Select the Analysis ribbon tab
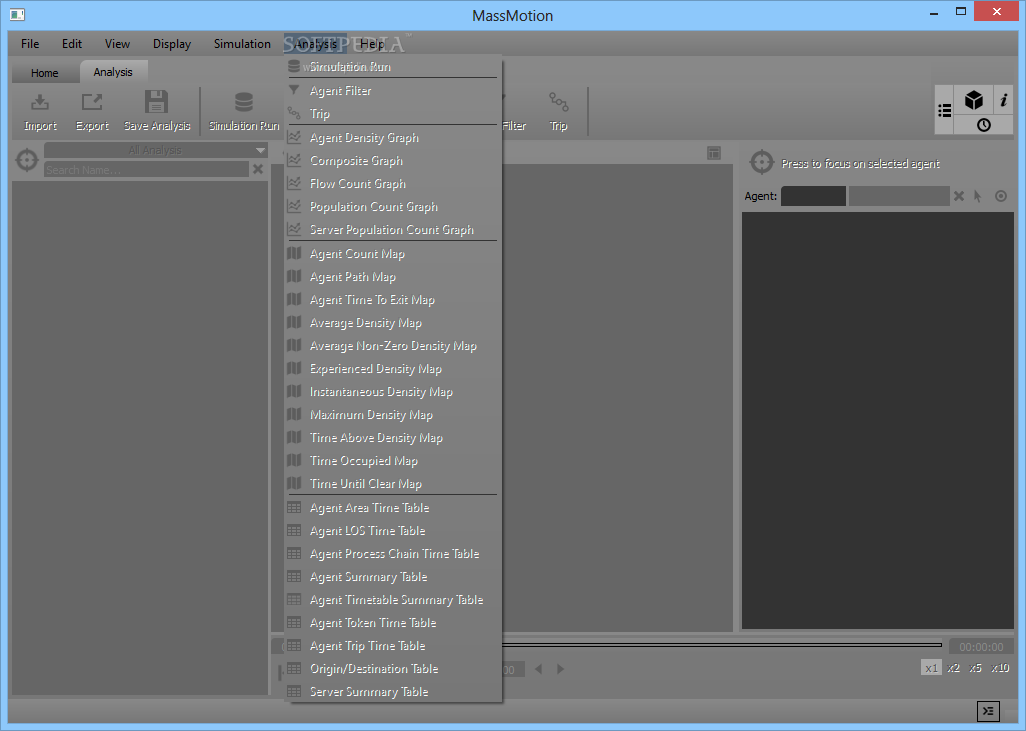The image size is (1026, 731). 113,71
